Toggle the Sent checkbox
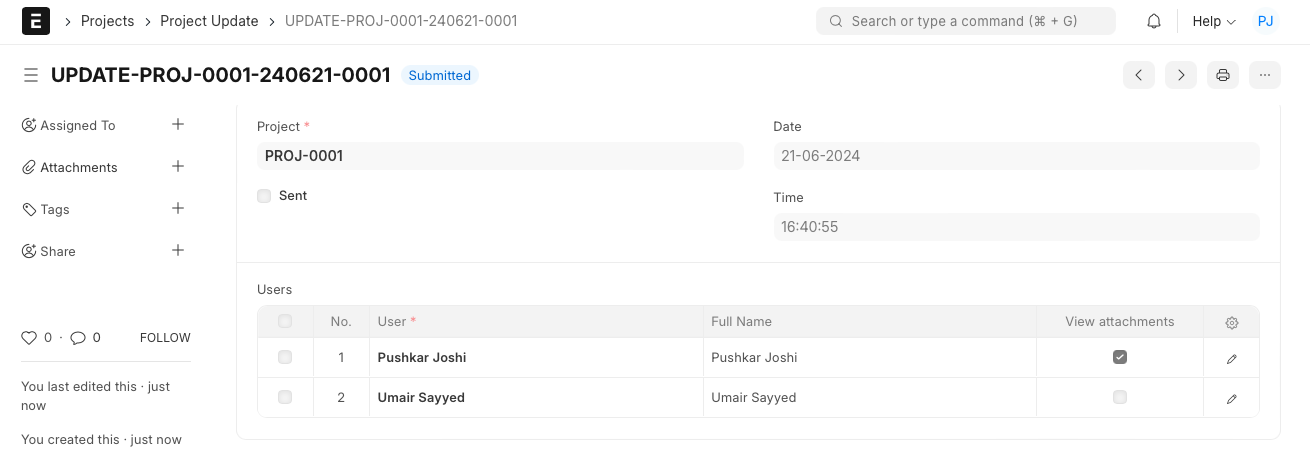 point(264,196)
